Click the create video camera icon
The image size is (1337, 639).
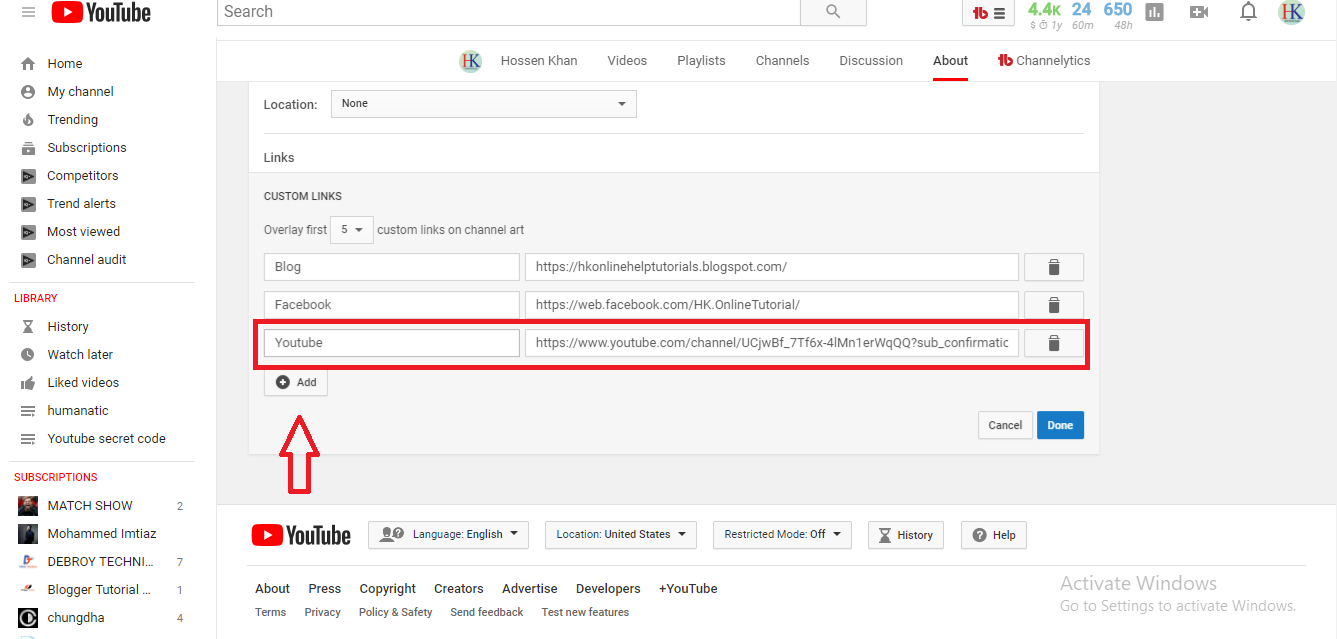(x=1199, y=12)
